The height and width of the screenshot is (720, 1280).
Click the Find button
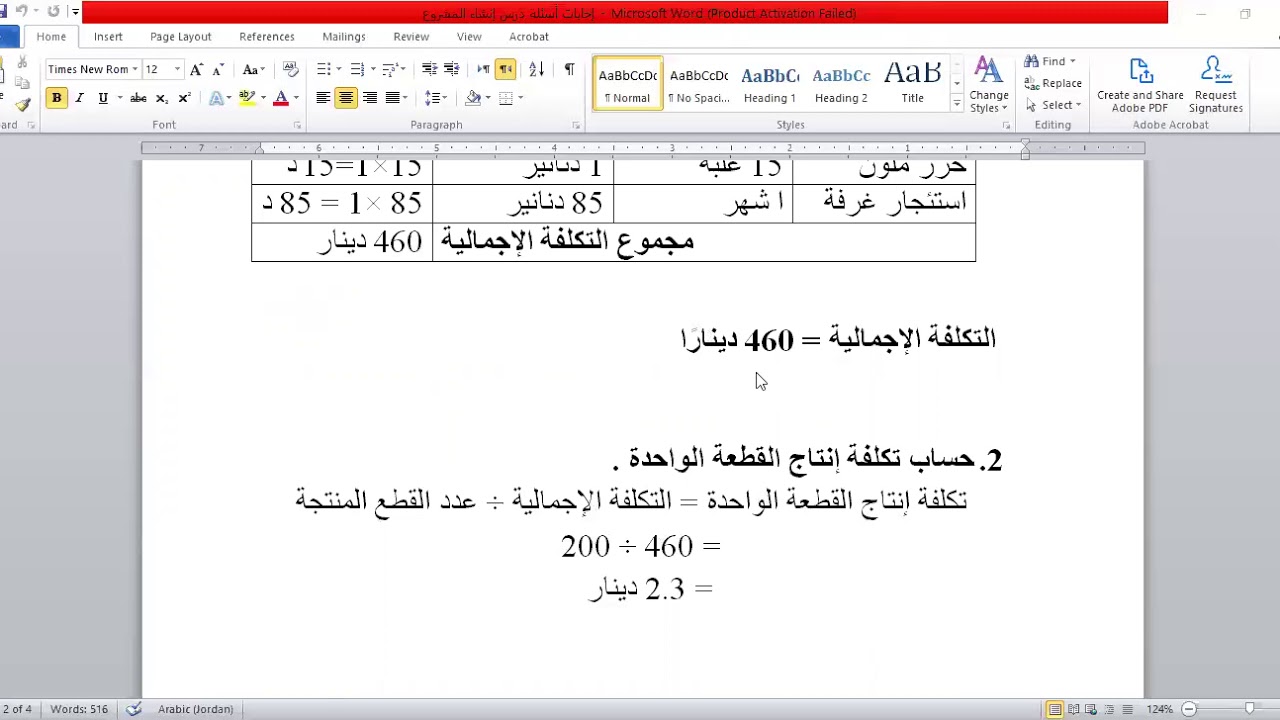[x=1050, y=62]
